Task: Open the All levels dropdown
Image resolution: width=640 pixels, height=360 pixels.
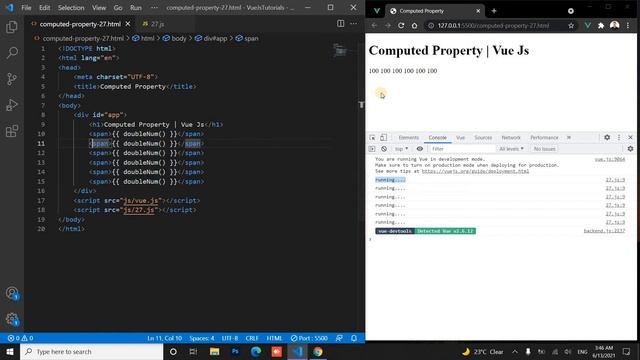Action: click(511, 149)
